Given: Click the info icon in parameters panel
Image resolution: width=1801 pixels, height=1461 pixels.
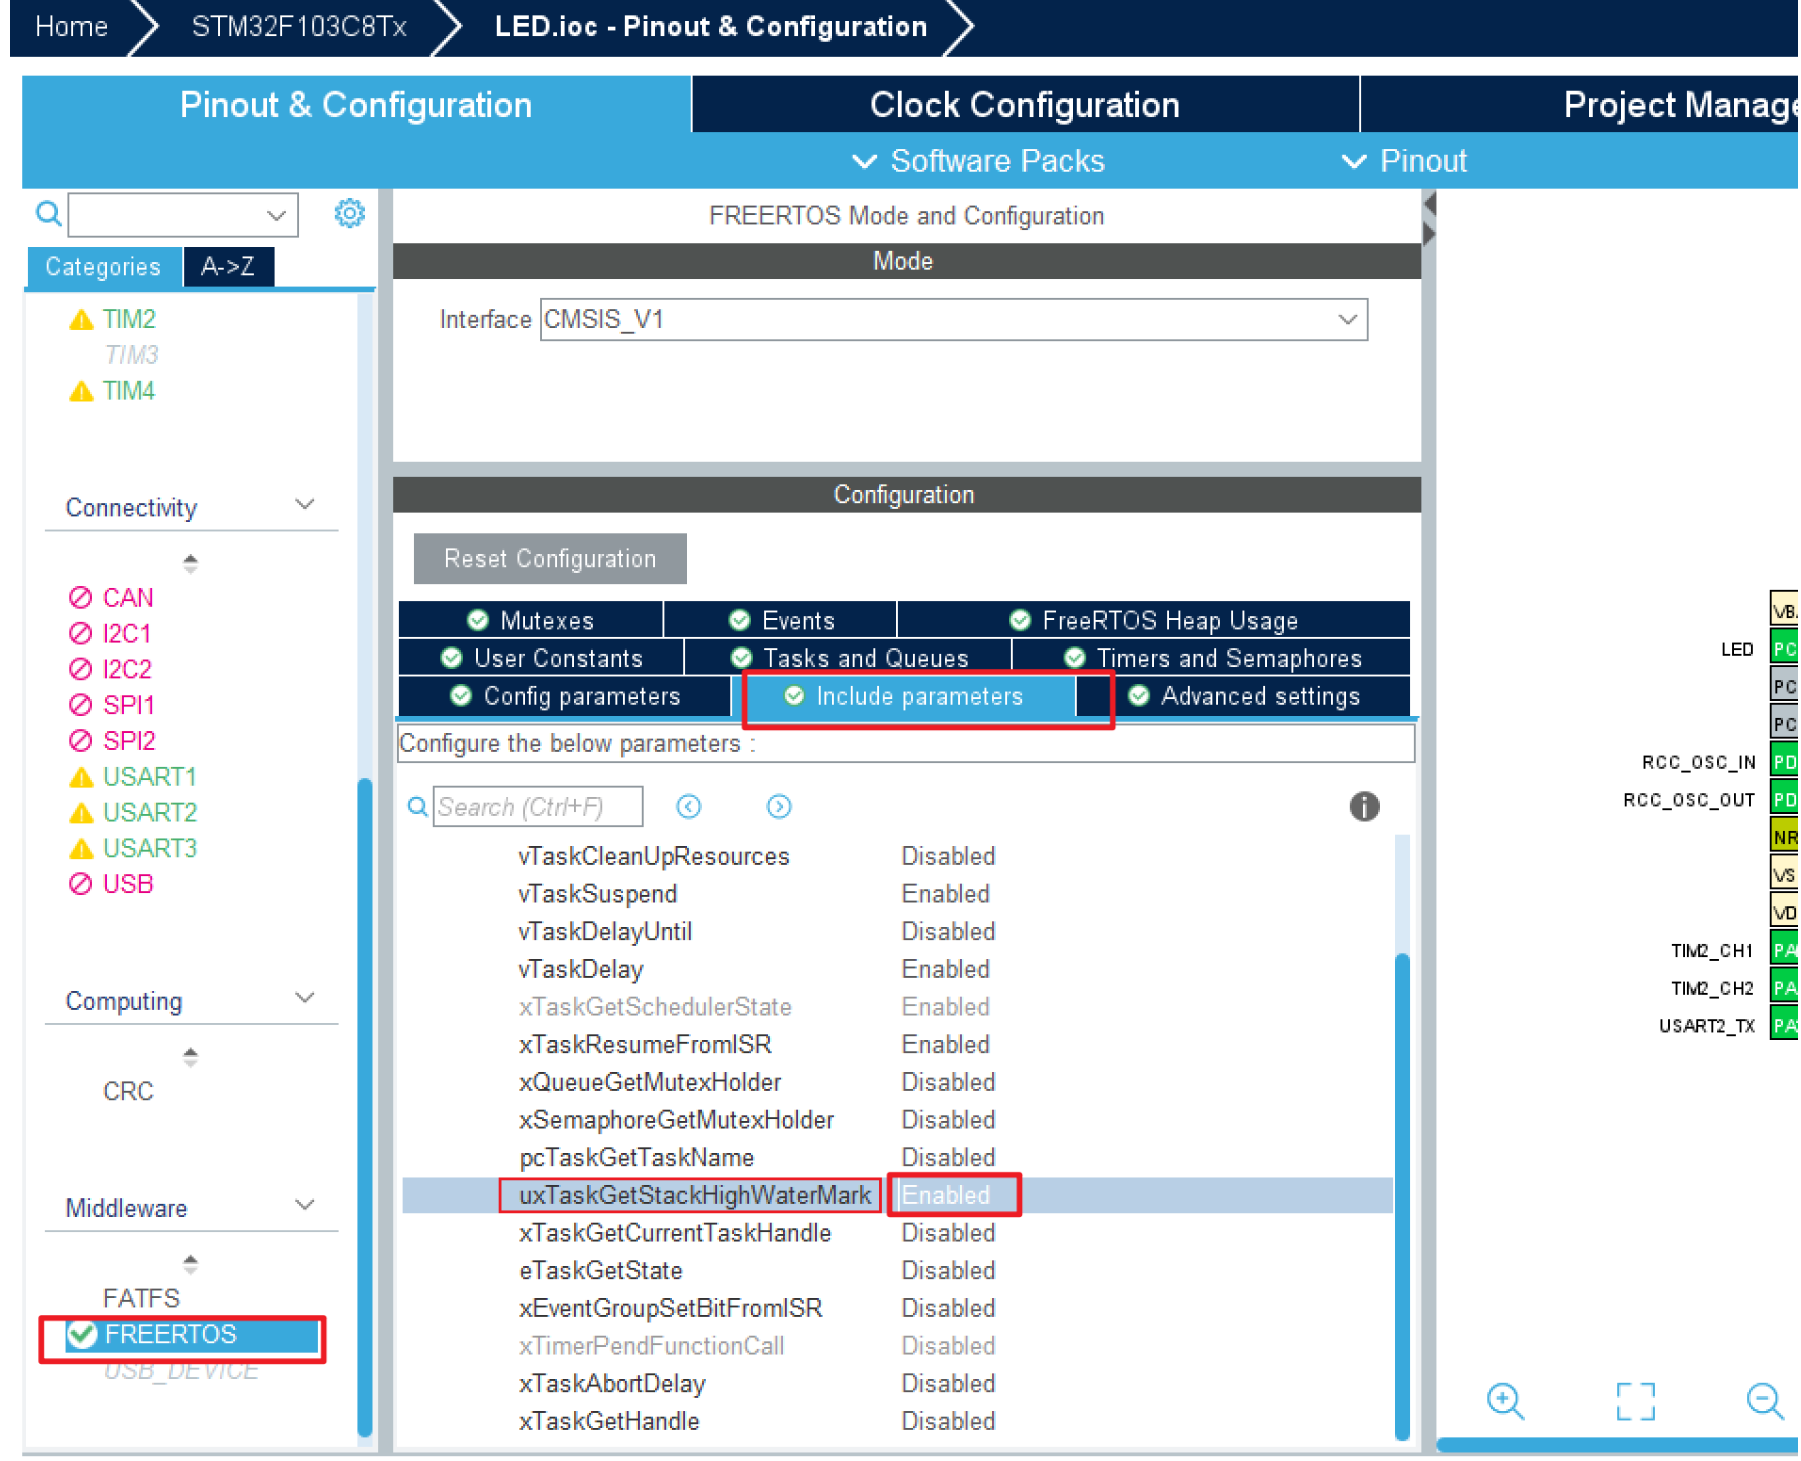Looking at the screenshot, I should tap(1364, 806).
